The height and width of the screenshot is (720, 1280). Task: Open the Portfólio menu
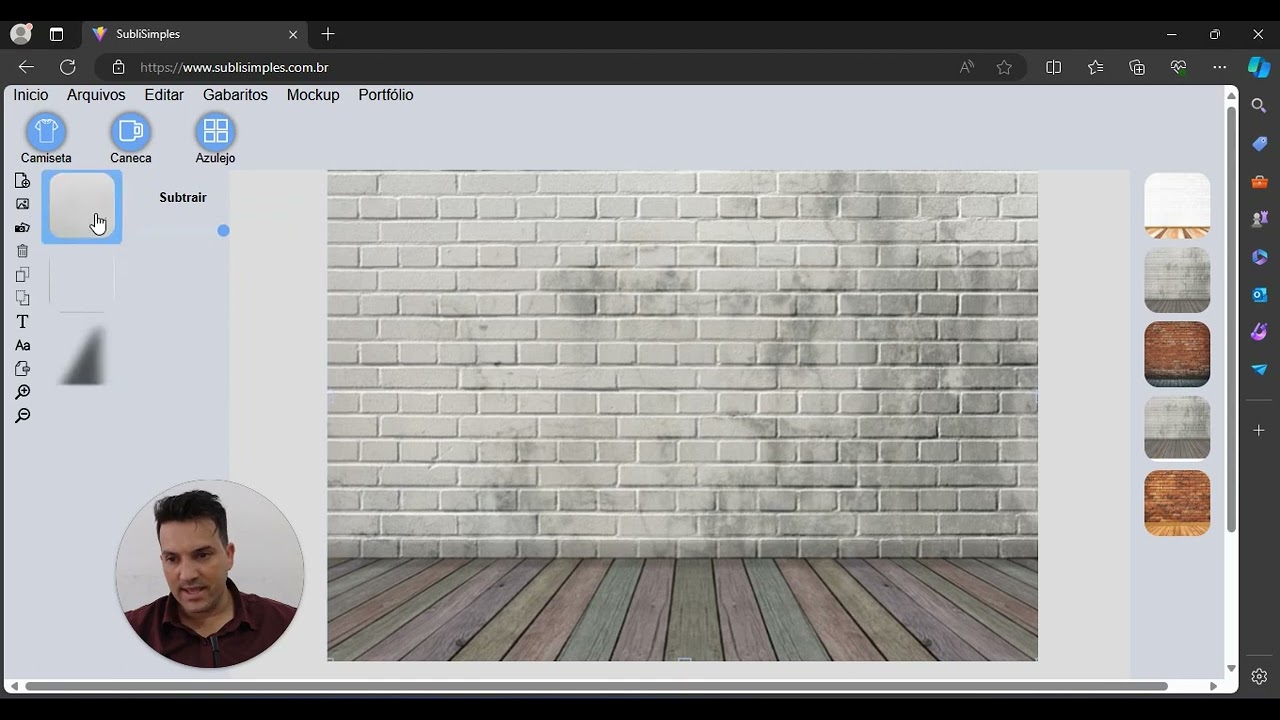point(386,95)
